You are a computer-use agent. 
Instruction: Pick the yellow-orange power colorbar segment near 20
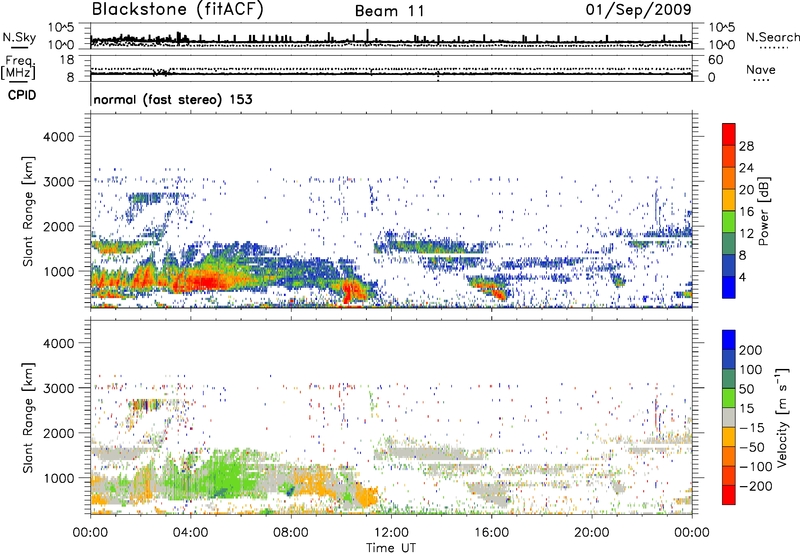point(729,199)
